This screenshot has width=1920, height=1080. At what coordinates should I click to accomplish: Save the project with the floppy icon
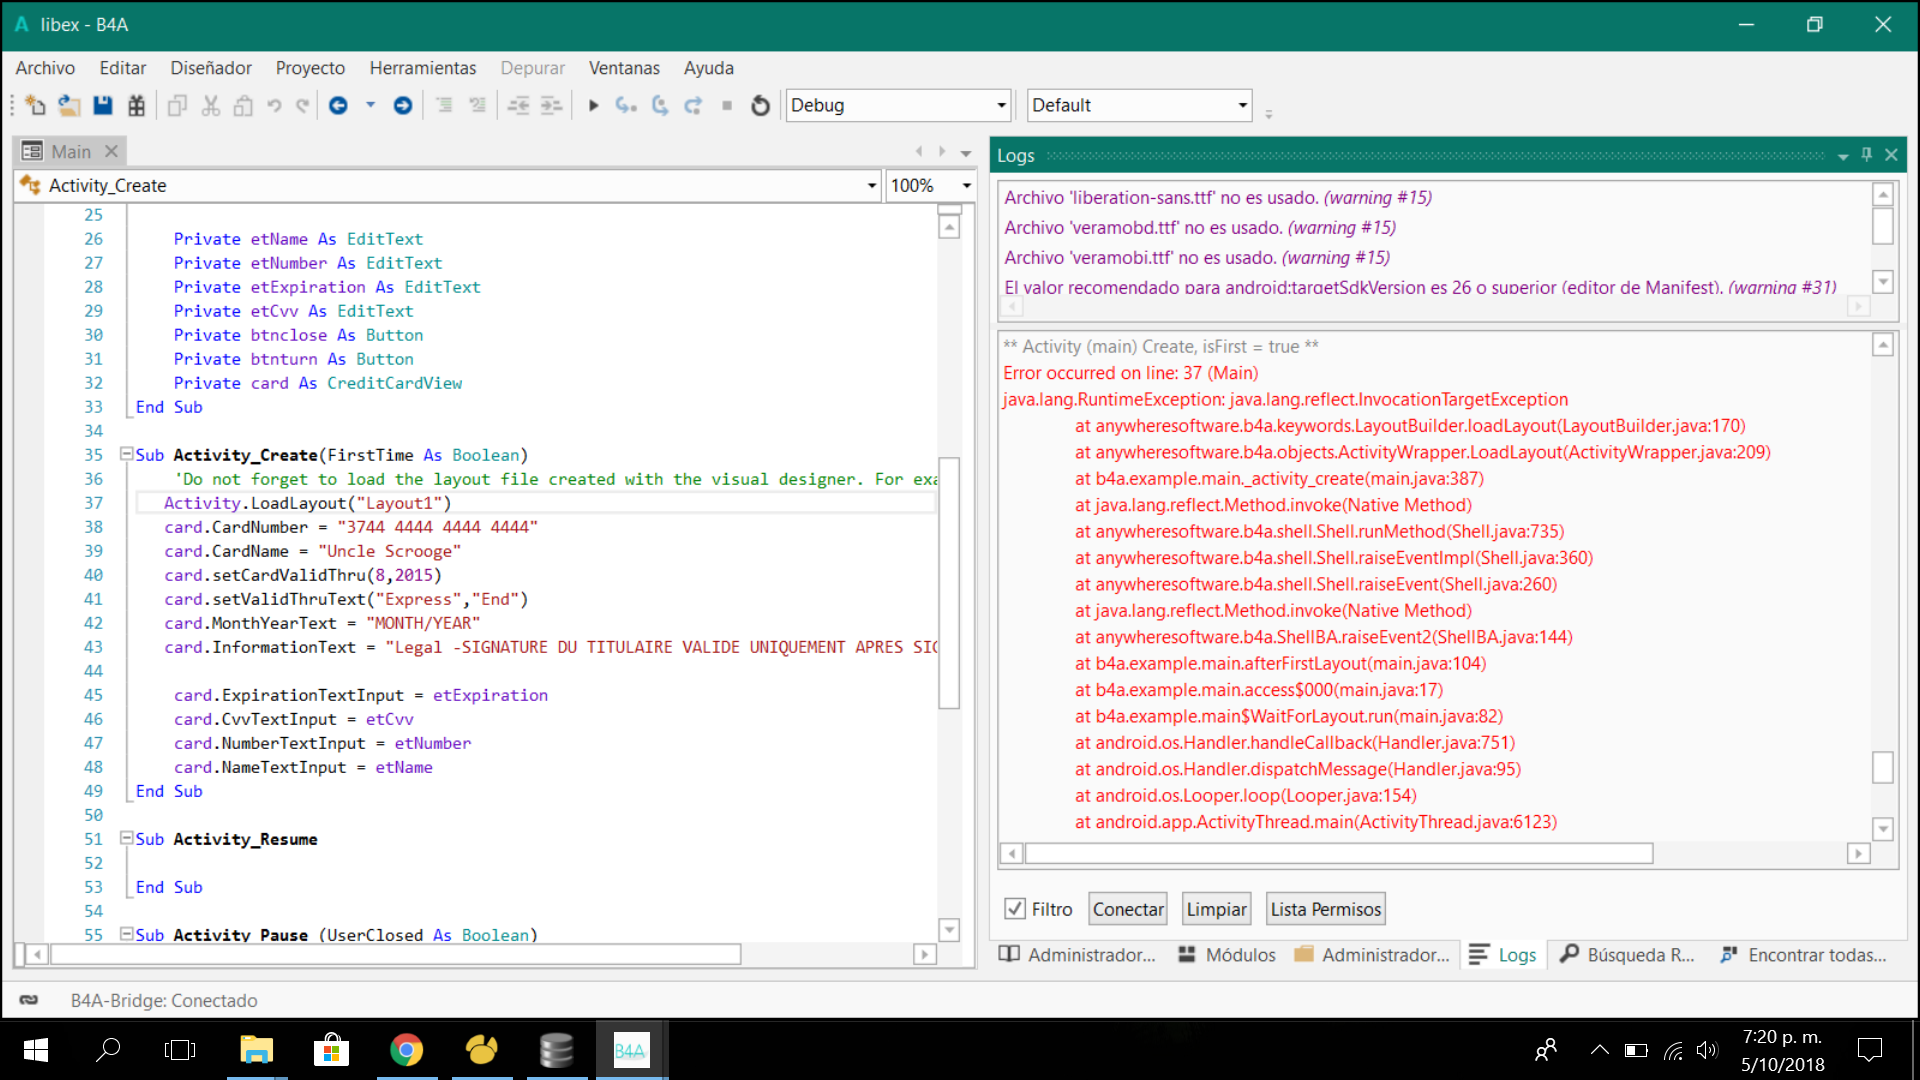[103, 105]
